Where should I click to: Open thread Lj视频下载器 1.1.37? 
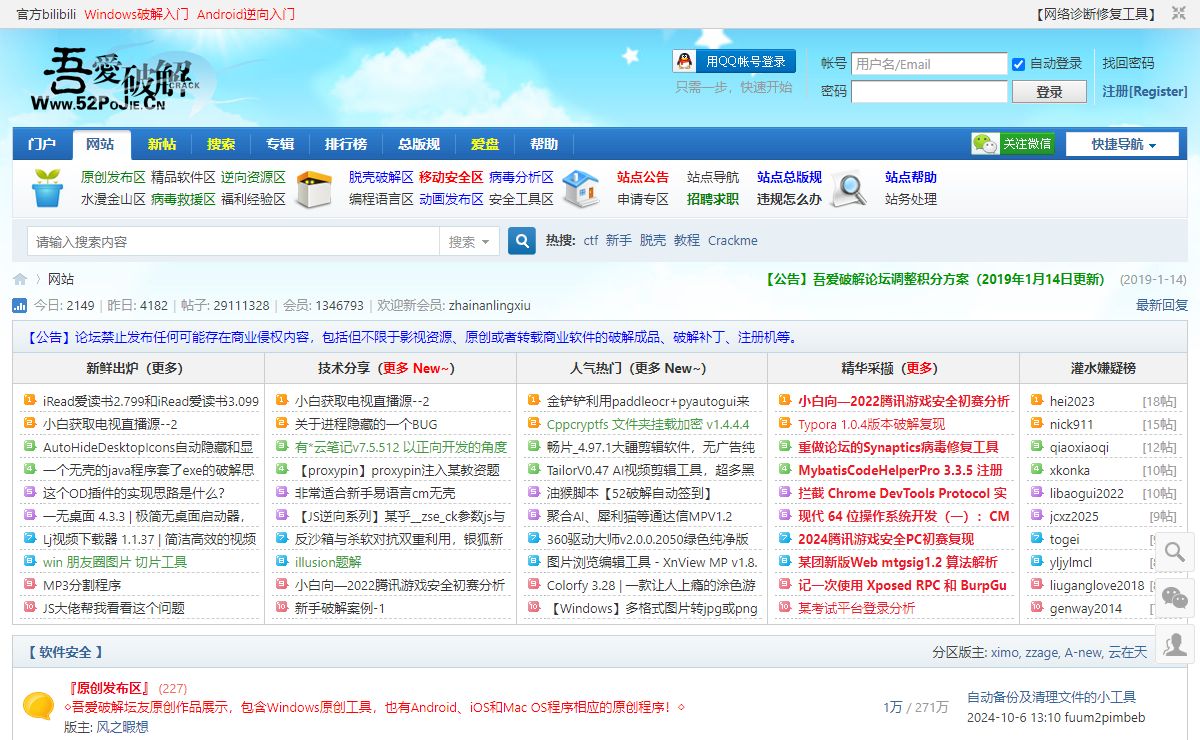[x=149, y=539]
